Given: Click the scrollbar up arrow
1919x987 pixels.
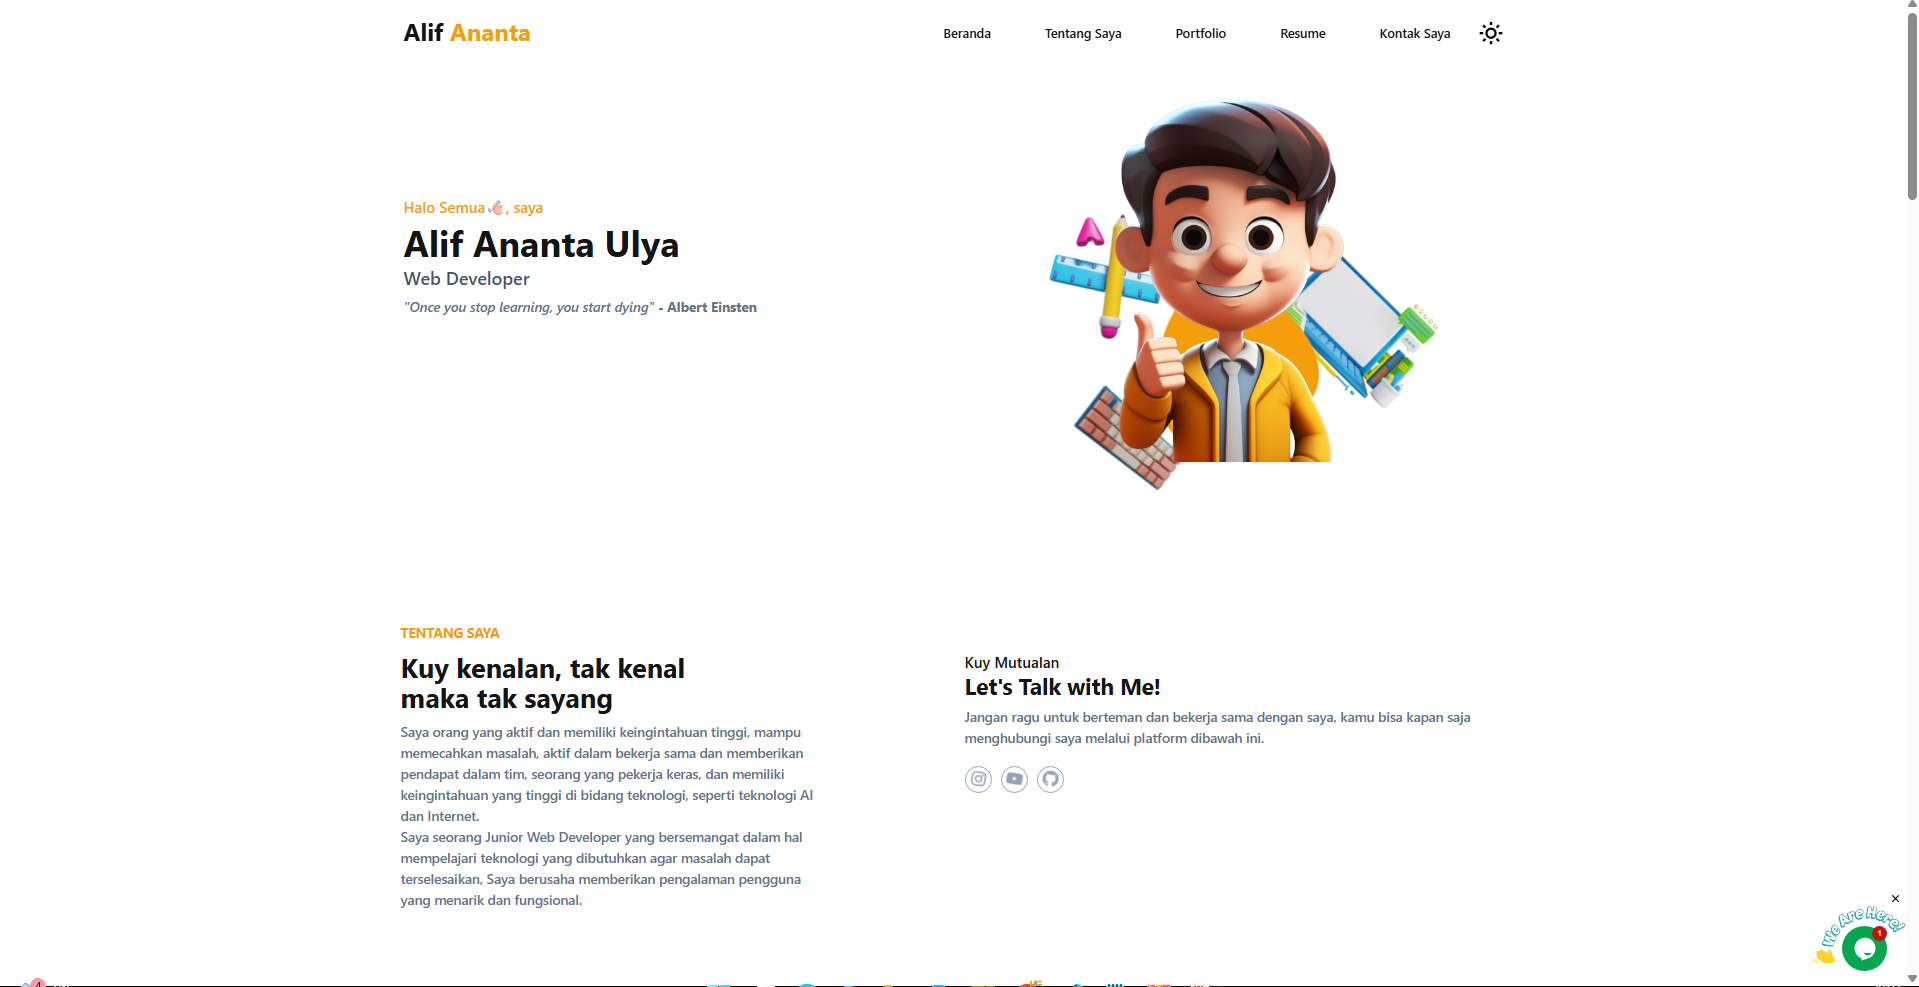Looking at the screenshot, I should coord(1911,6).
